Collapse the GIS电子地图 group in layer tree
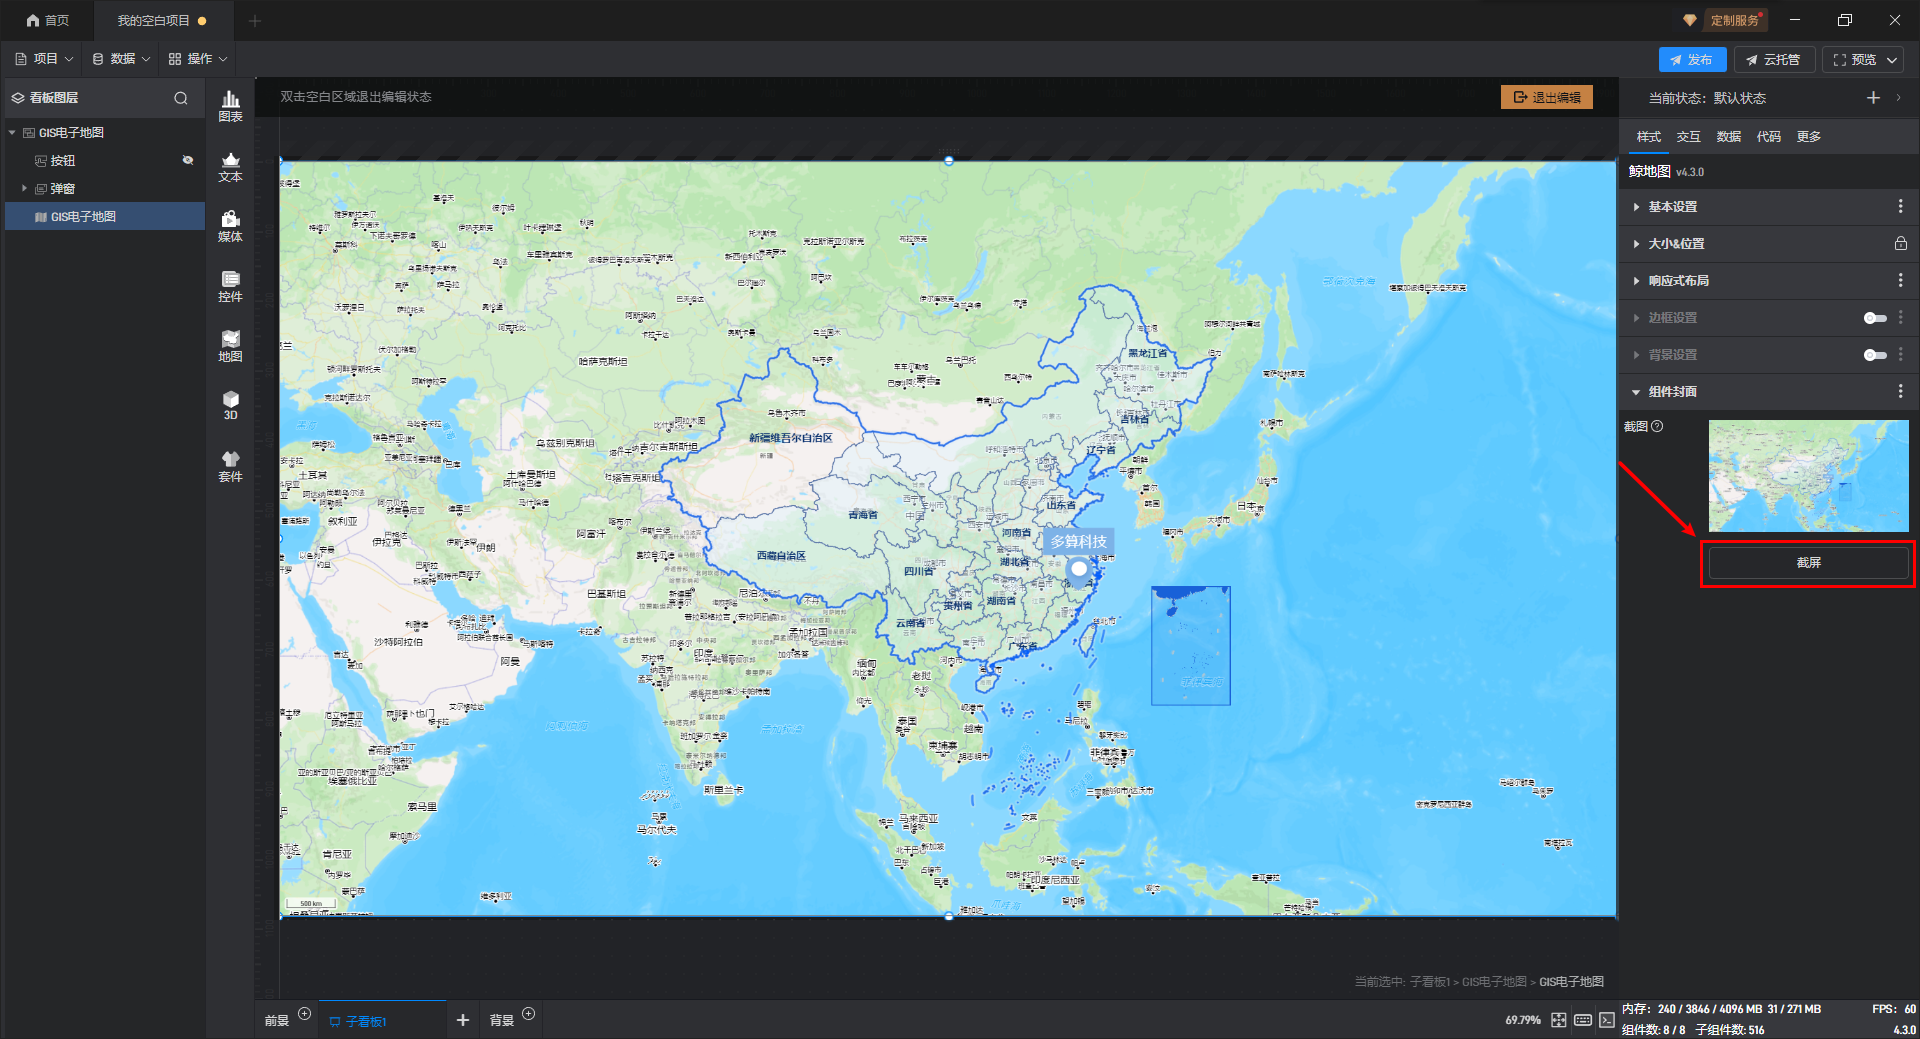This screenshot has height=1039, width=1920. click(x=12, y=132)
